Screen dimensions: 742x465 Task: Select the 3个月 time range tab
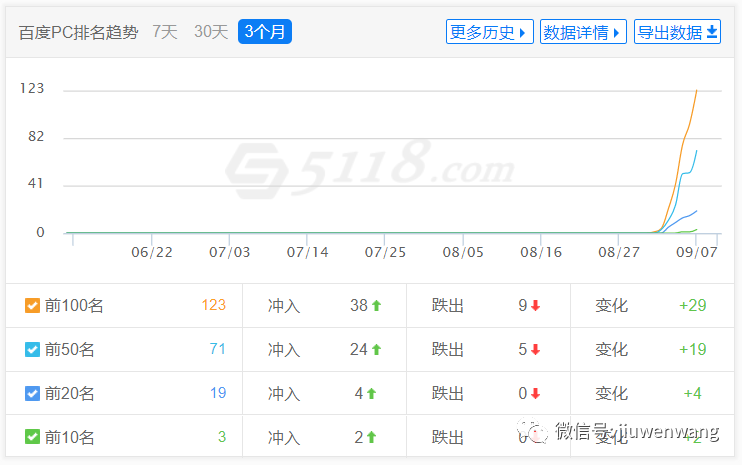(265, 32)
